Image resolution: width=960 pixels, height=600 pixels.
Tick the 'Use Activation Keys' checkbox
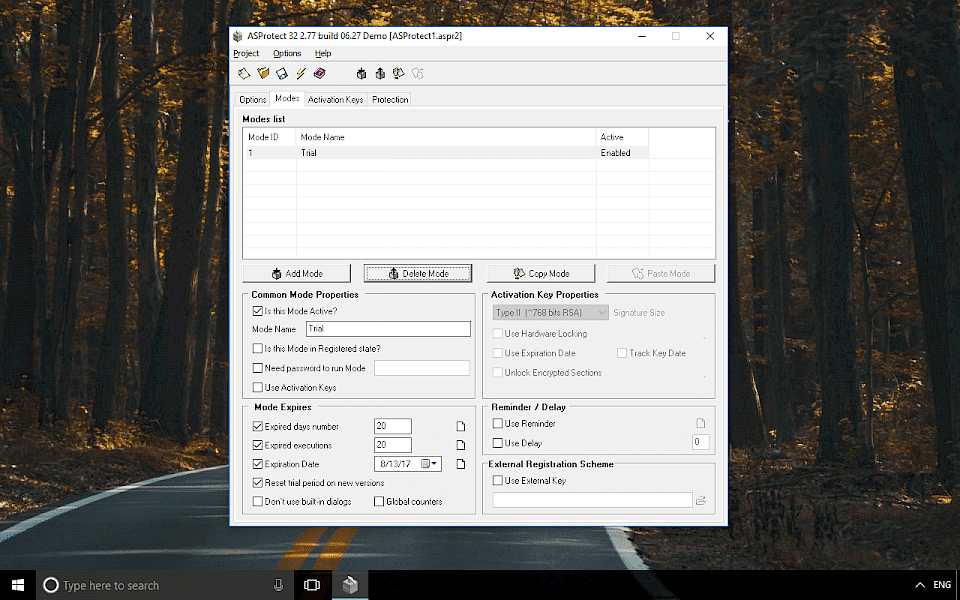(x=258, y=388)
